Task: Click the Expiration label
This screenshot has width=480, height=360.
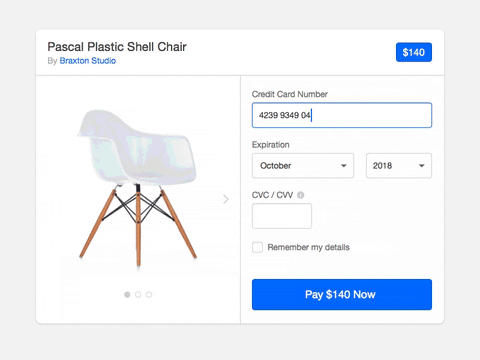Action: [x=271, y=145]
